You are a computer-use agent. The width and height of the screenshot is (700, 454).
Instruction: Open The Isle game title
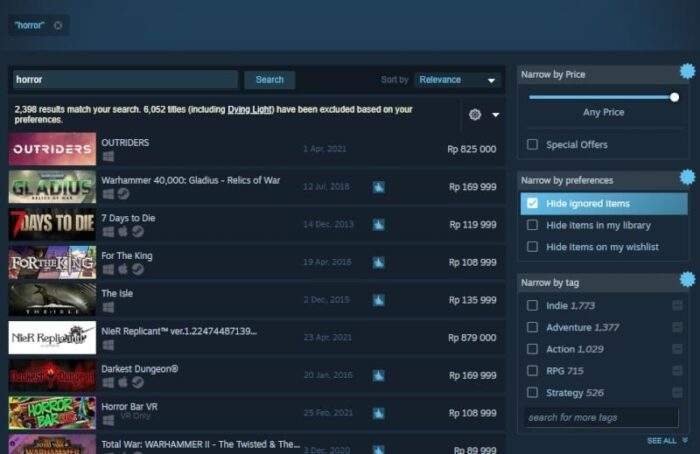point(117,293)
